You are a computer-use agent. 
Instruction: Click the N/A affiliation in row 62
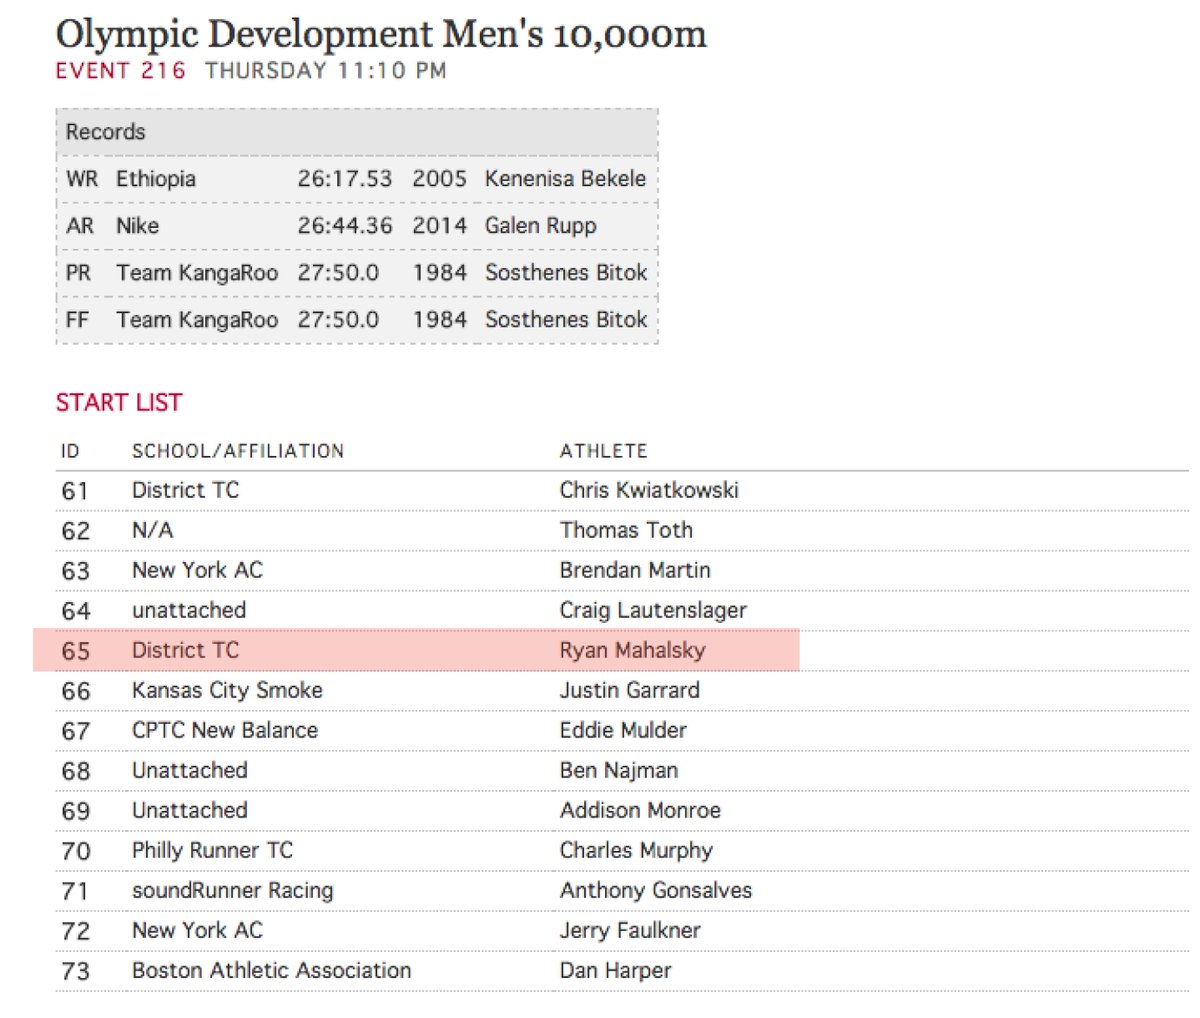(x=152, y=530)
